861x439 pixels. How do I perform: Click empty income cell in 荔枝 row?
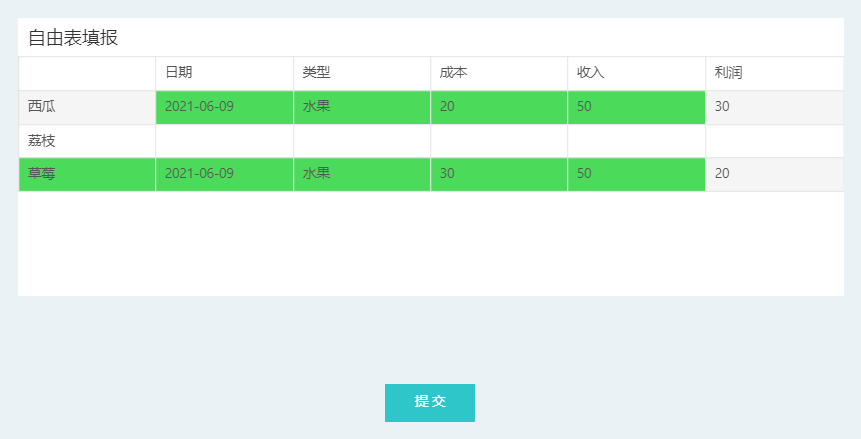pos(636,141)
